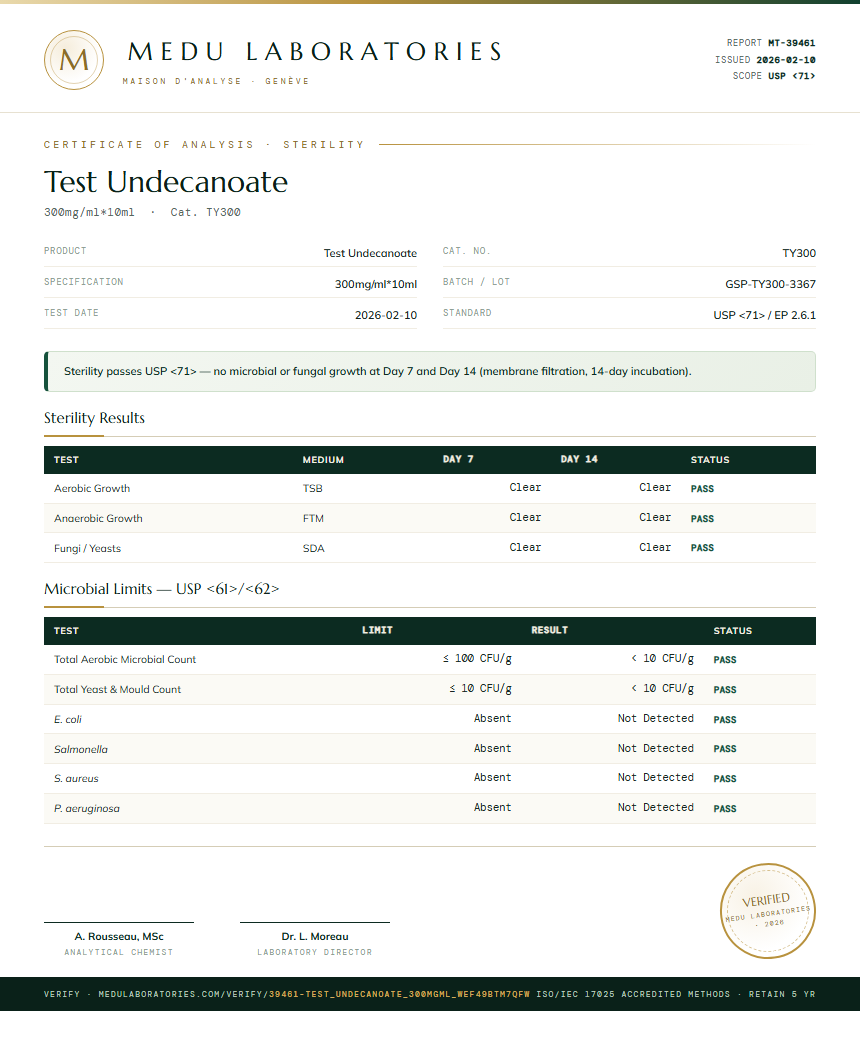Viewport: 860px width, 1041px height.
Task: Select the Salmonella row label
Action: [x=81, y=749]
